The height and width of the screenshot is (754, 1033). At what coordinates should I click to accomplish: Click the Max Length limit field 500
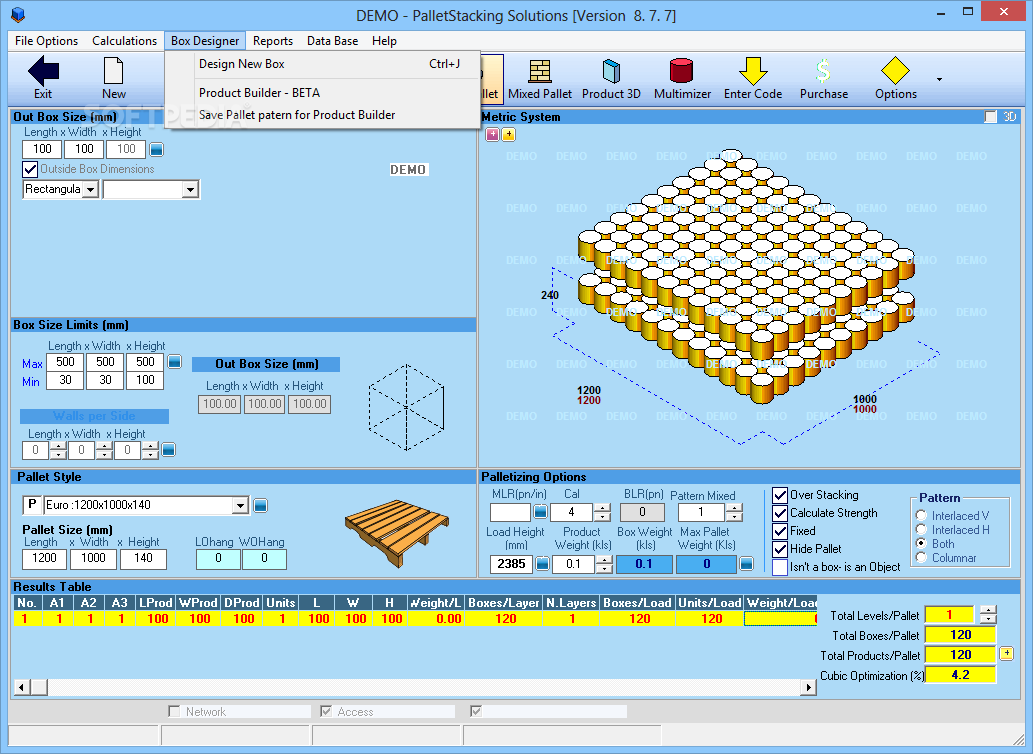coord(65,362)
